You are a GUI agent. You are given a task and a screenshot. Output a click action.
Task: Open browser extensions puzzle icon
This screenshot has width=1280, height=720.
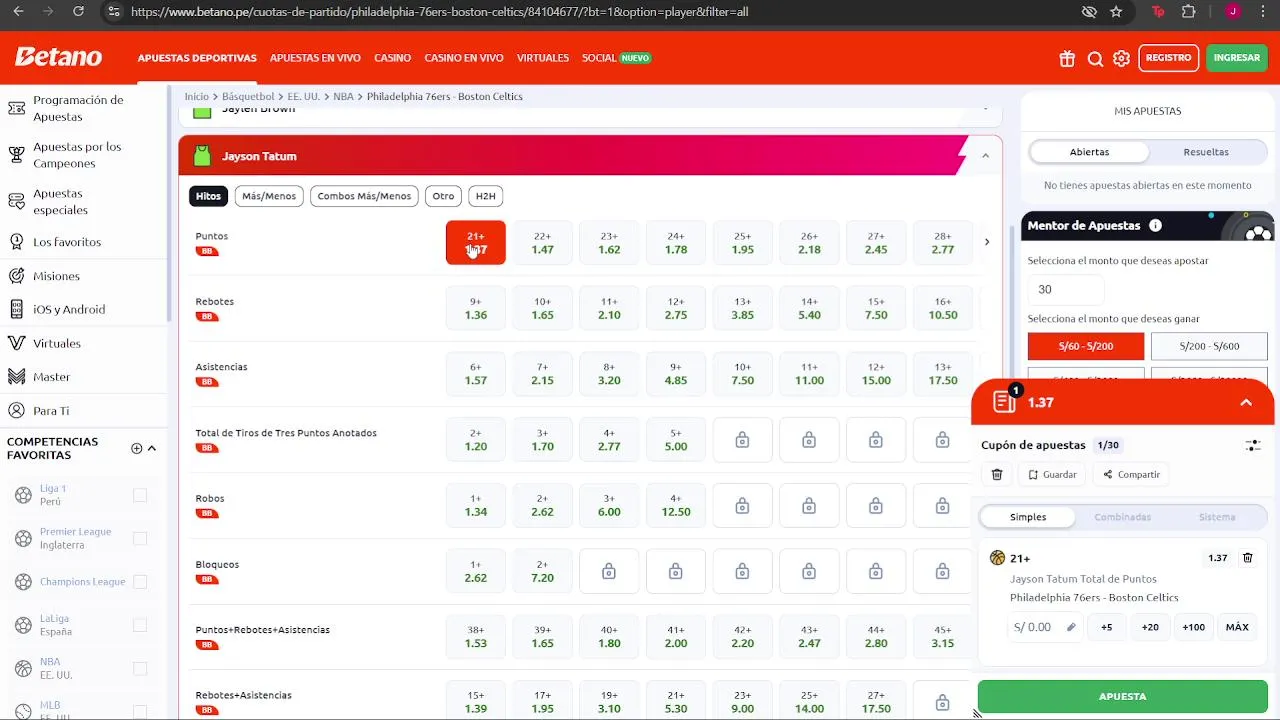(x=1188, y=12)
